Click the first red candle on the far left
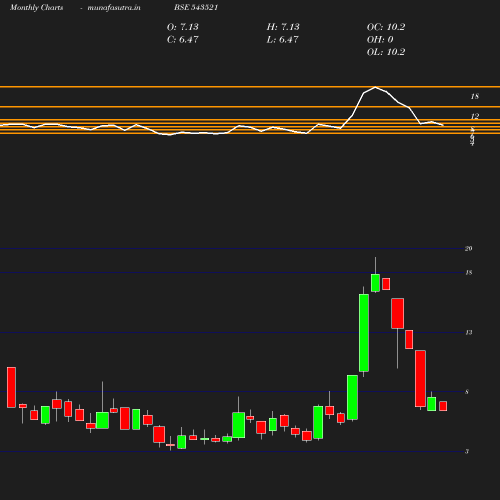Image resolution: width=500 pixels, height=500 pixels. [x=11, y=387]
